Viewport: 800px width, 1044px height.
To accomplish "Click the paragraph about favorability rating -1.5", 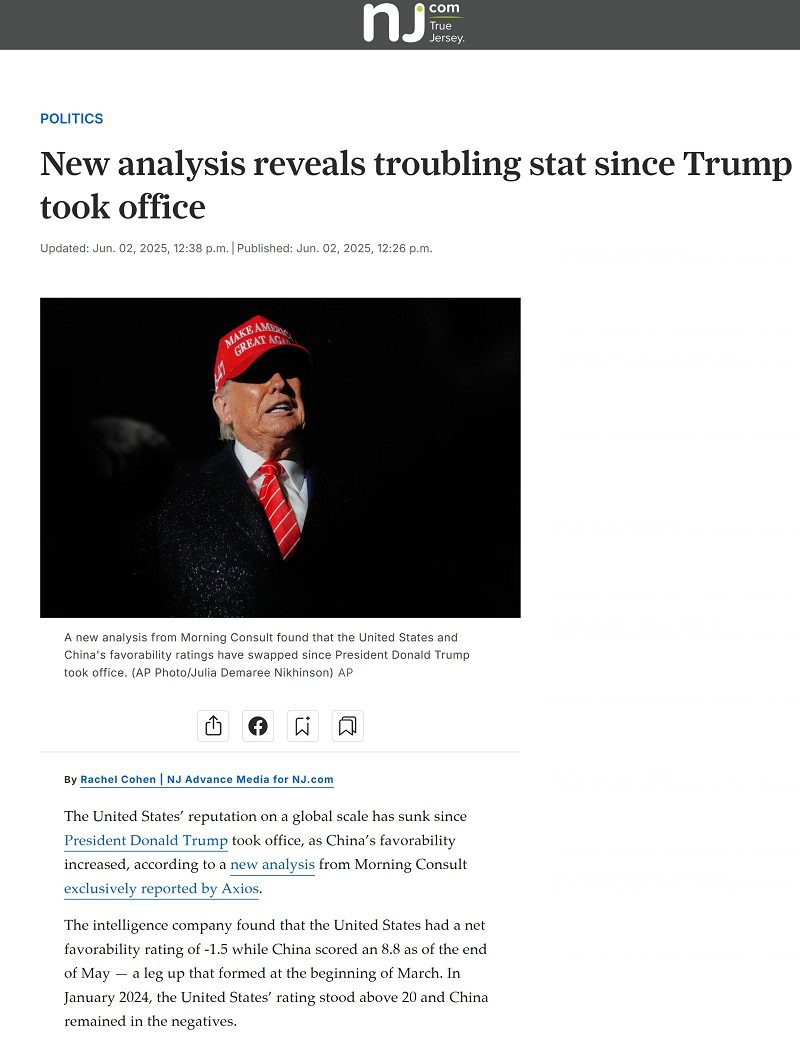I will (x=276, y=973).
